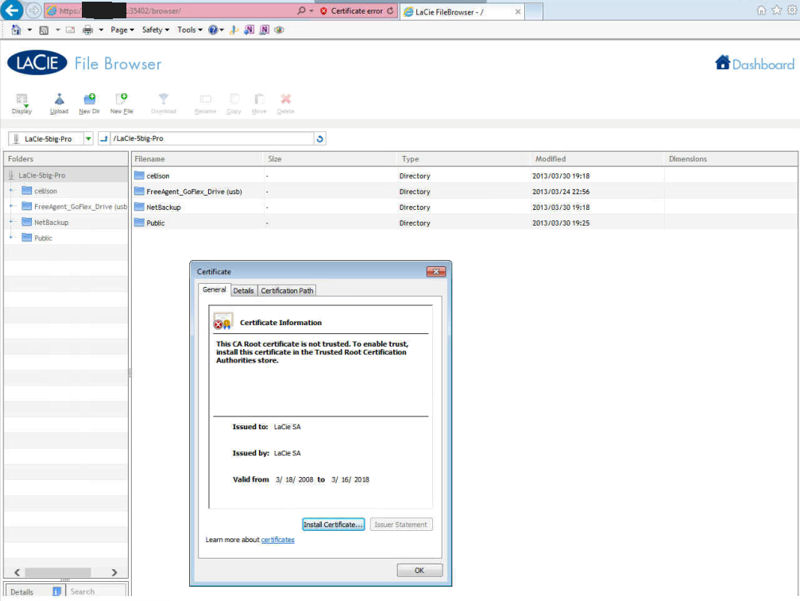Select the NetBackup row in file list
The image size is (800, 601).
coord(464,207)
